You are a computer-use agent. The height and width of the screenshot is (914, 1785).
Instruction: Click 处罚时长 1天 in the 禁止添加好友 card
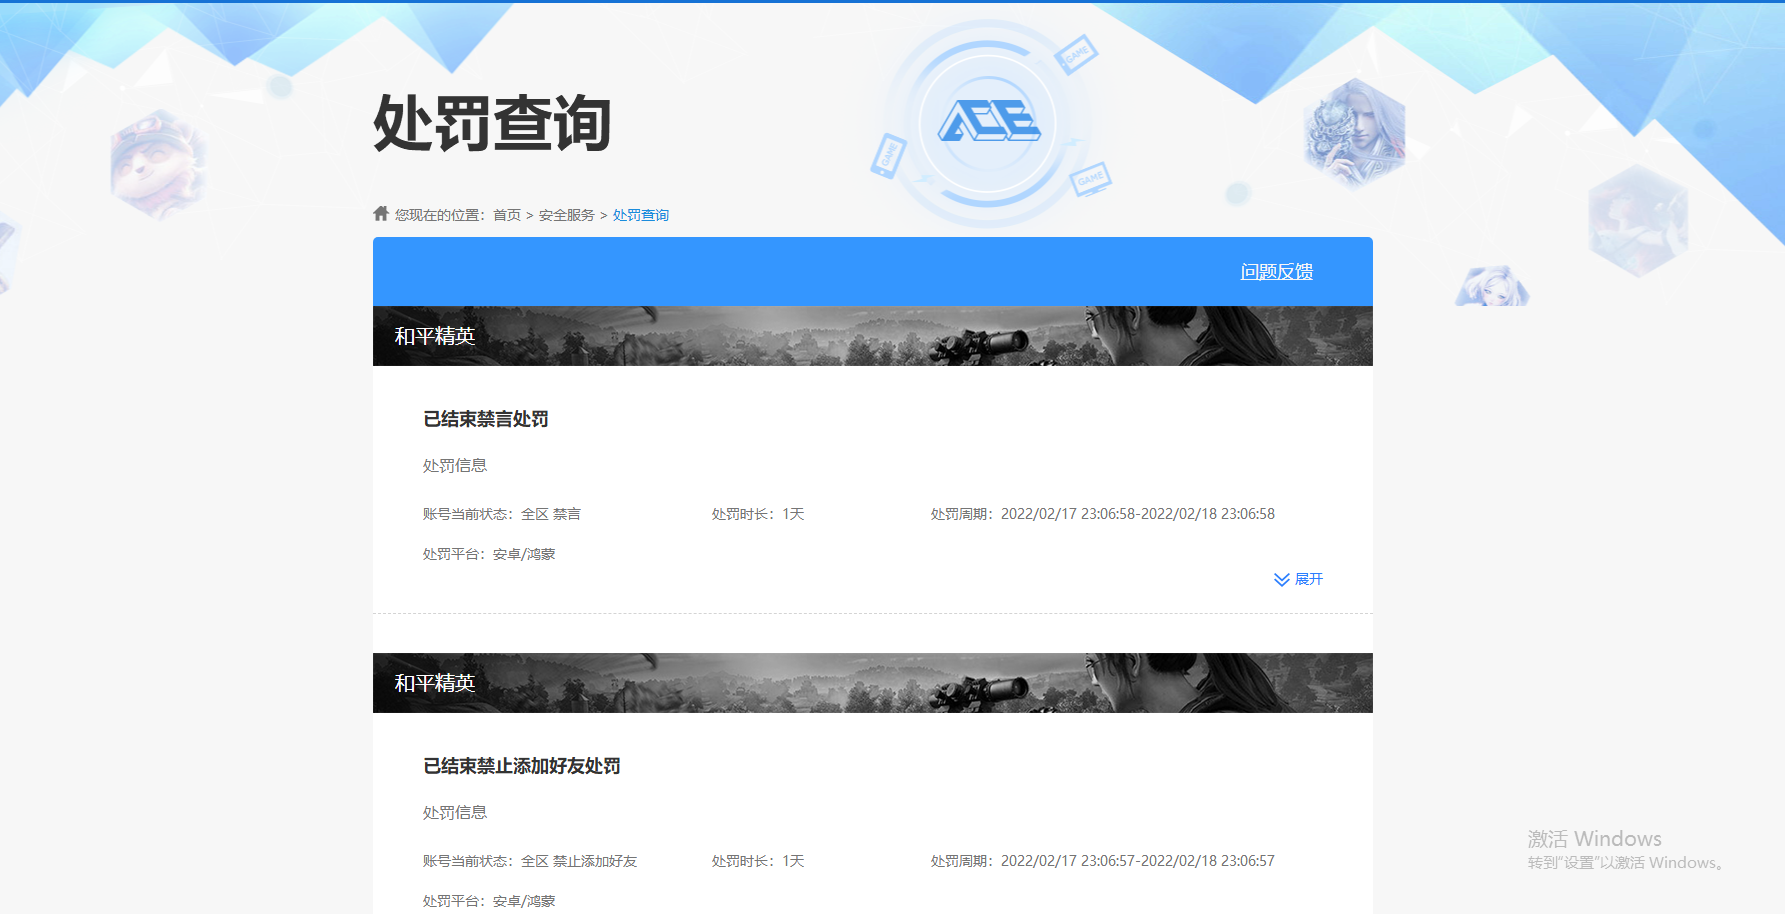point(758,861)
